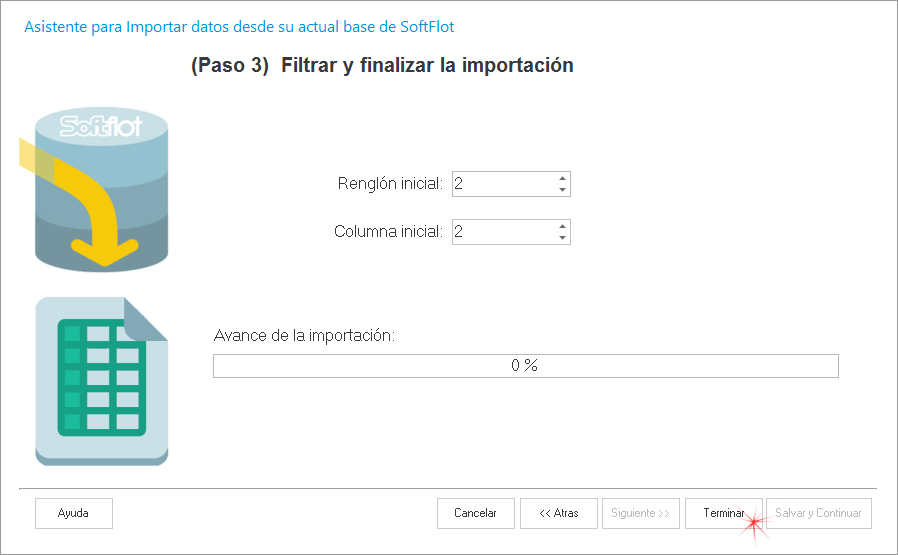Click the SoftFlot database cylinder icon
This screenshot has width=898, height=555.
(100, 188)
